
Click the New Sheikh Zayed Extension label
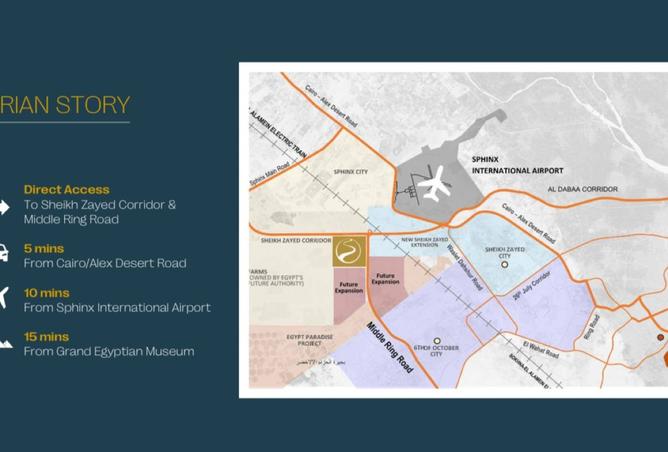(x=433, y=243)
